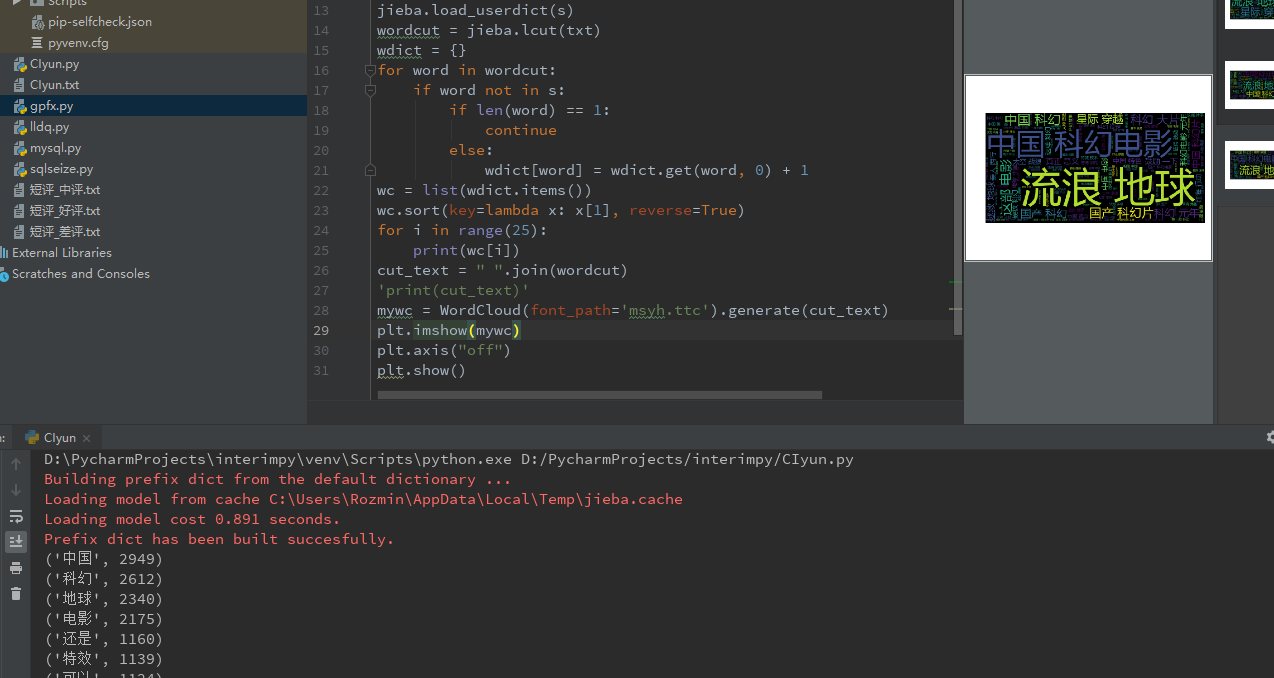The height and width of the screenshot is (678, 1274).
Task: Click 'wc = list(wdict.items())' line
Action: pyautogui.click(x=485, y=190)
